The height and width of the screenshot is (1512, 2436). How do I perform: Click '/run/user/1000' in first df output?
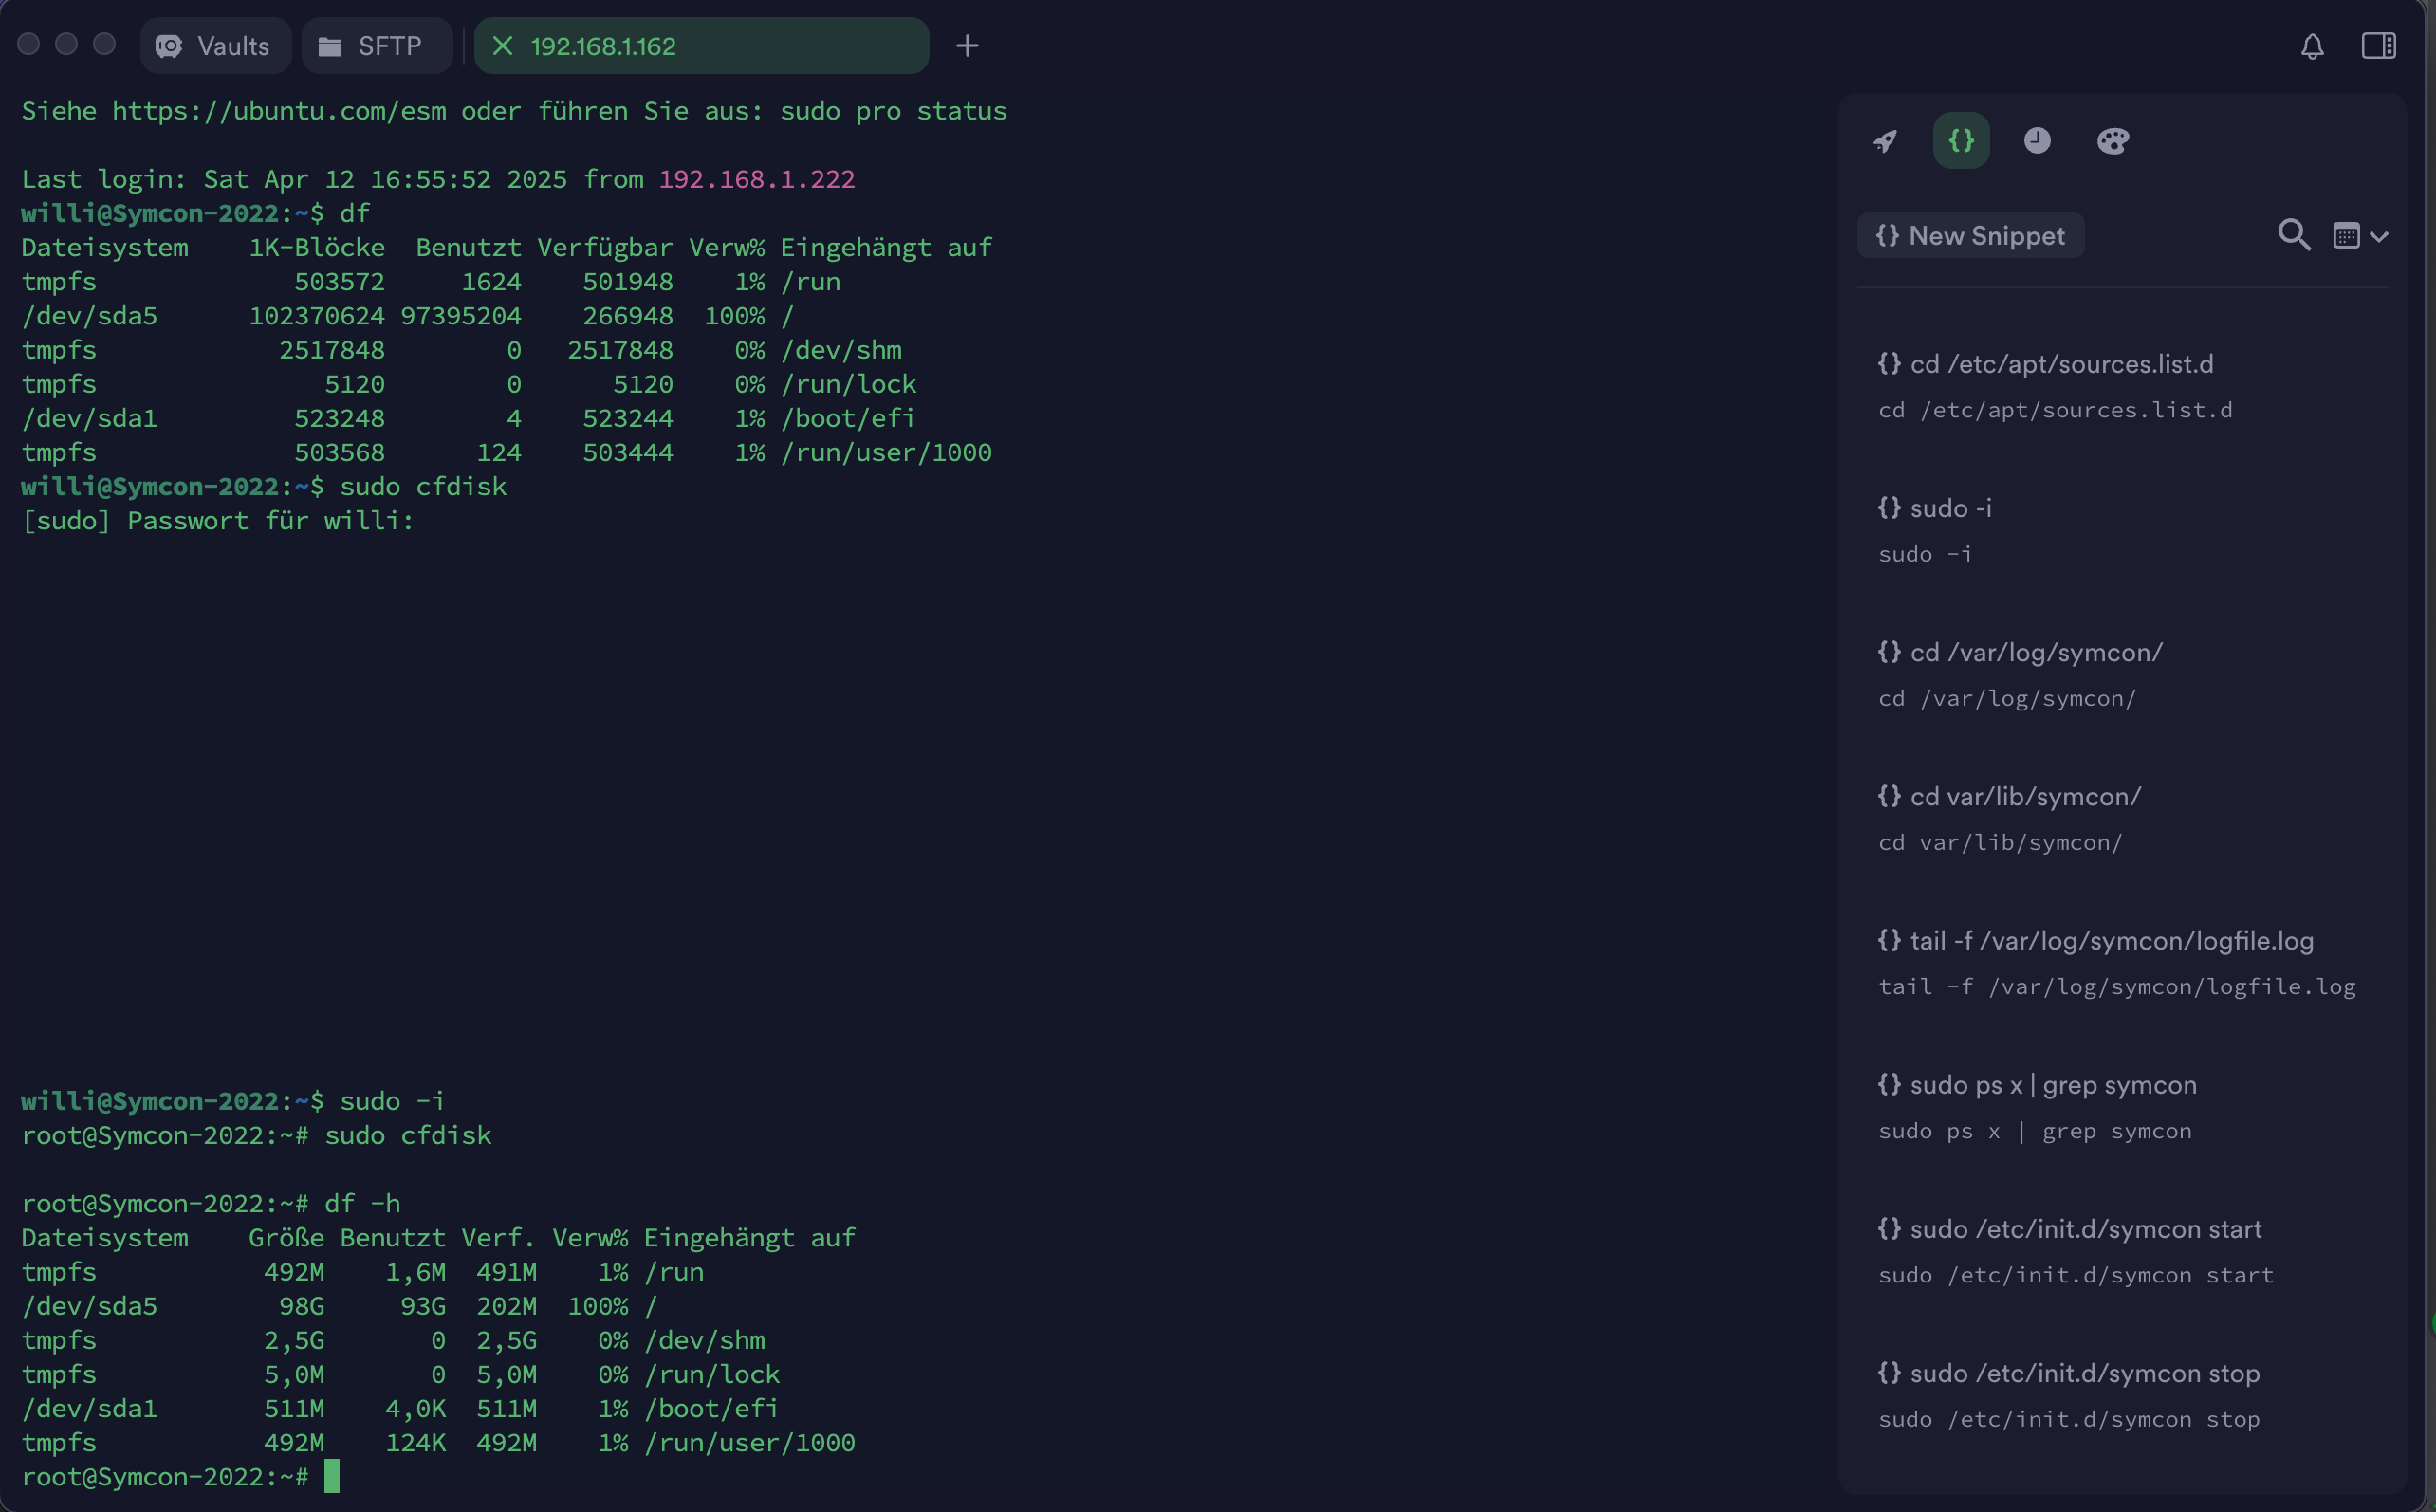point(886,453)
